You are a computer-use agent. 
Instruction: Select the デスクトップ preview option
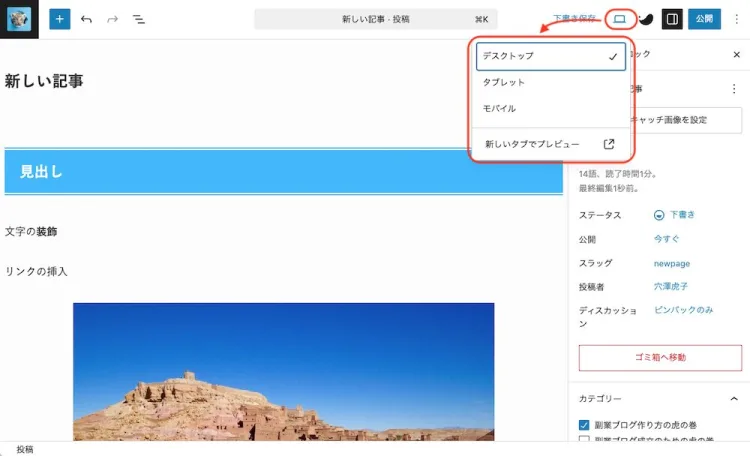[551, 56]
